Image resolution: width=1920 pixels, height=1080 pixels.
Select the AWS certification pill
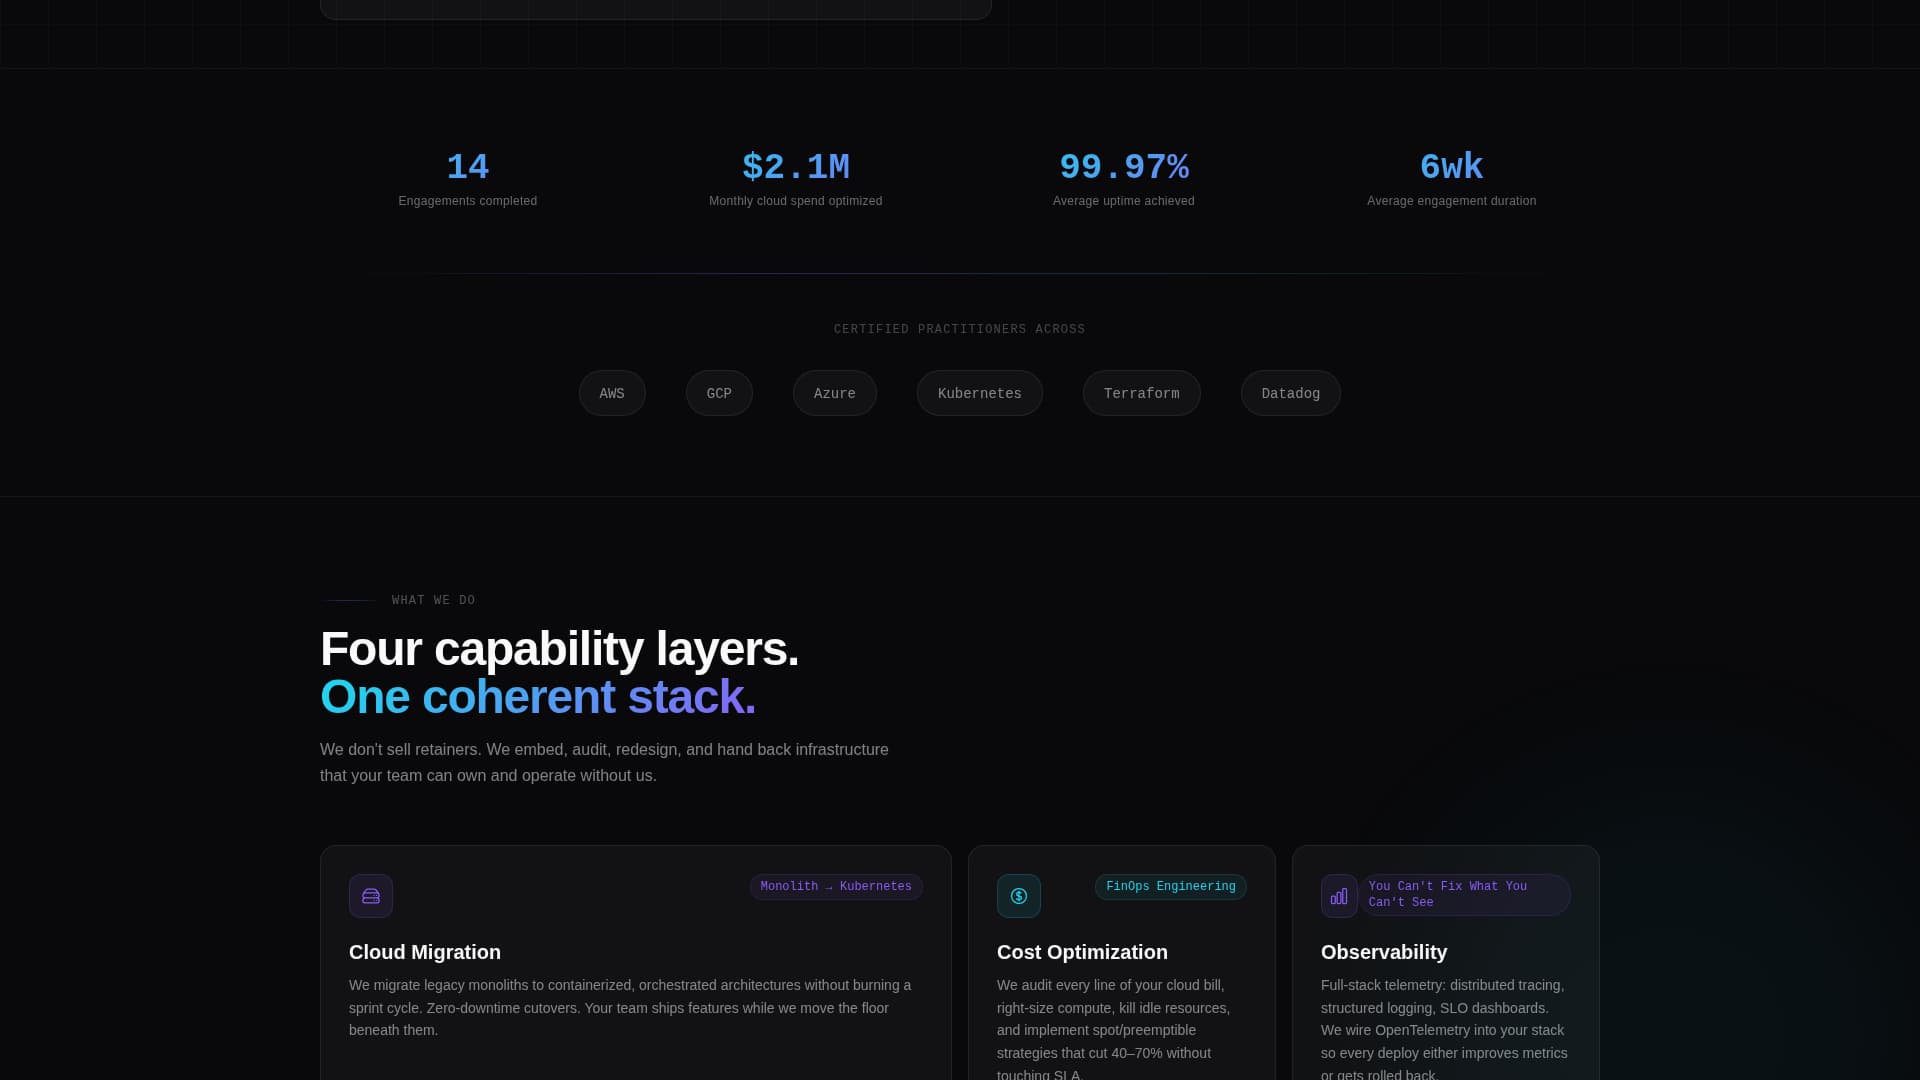(x=612, y=393)
